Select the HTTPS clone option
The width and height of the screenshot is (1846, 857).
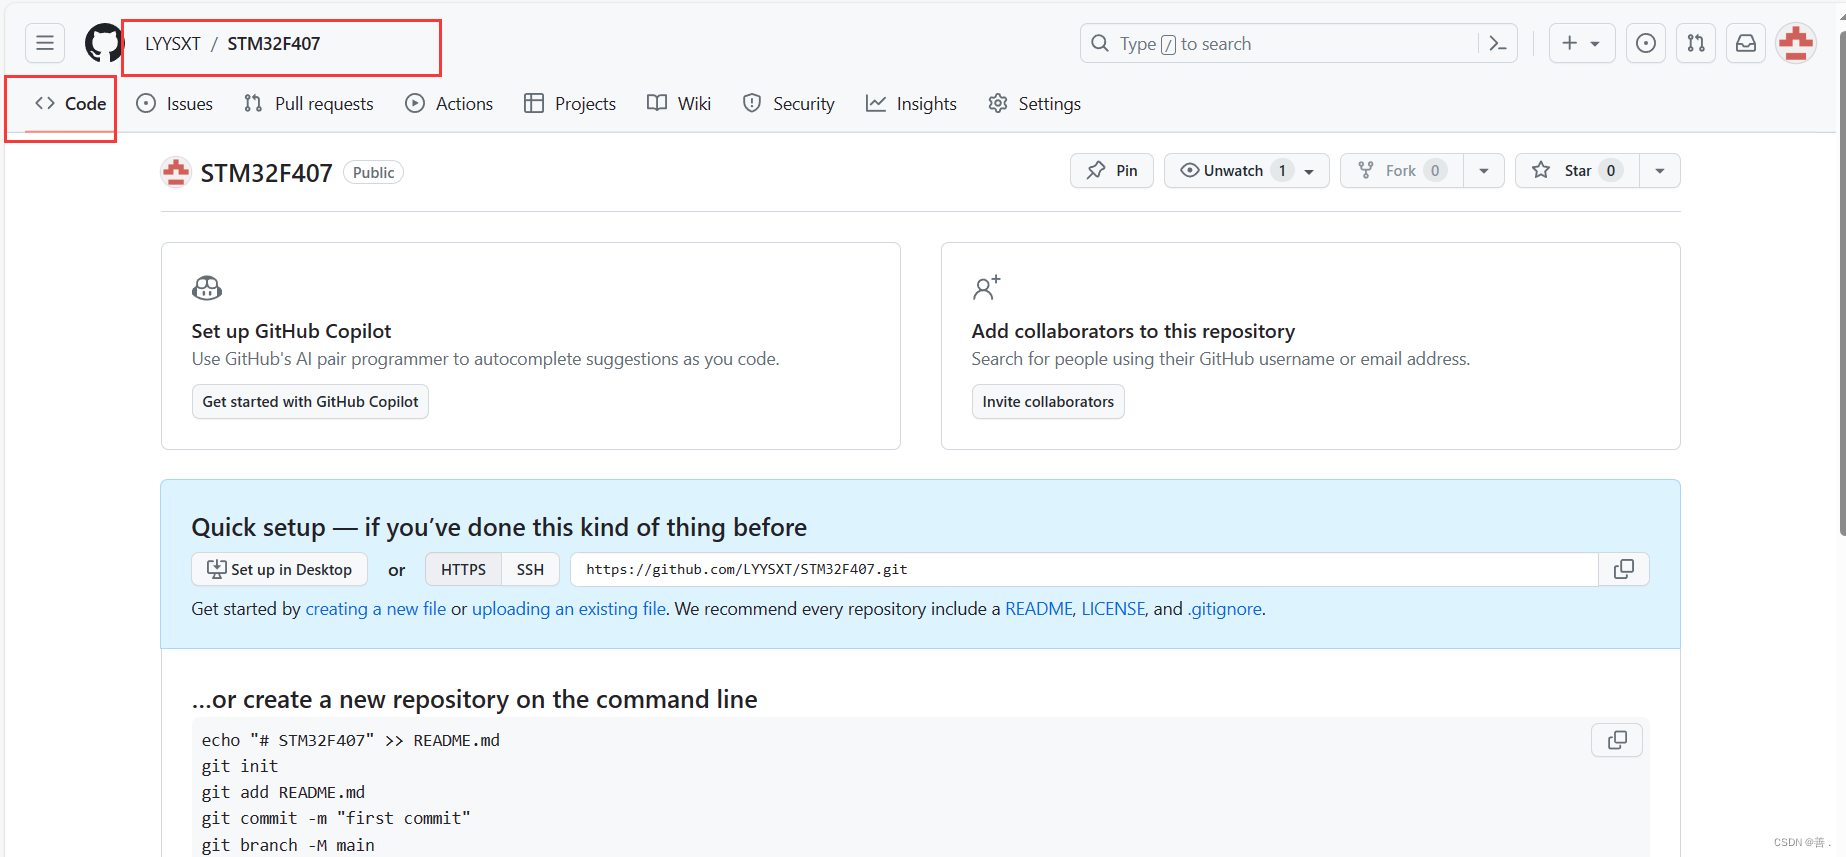[463, 569]
